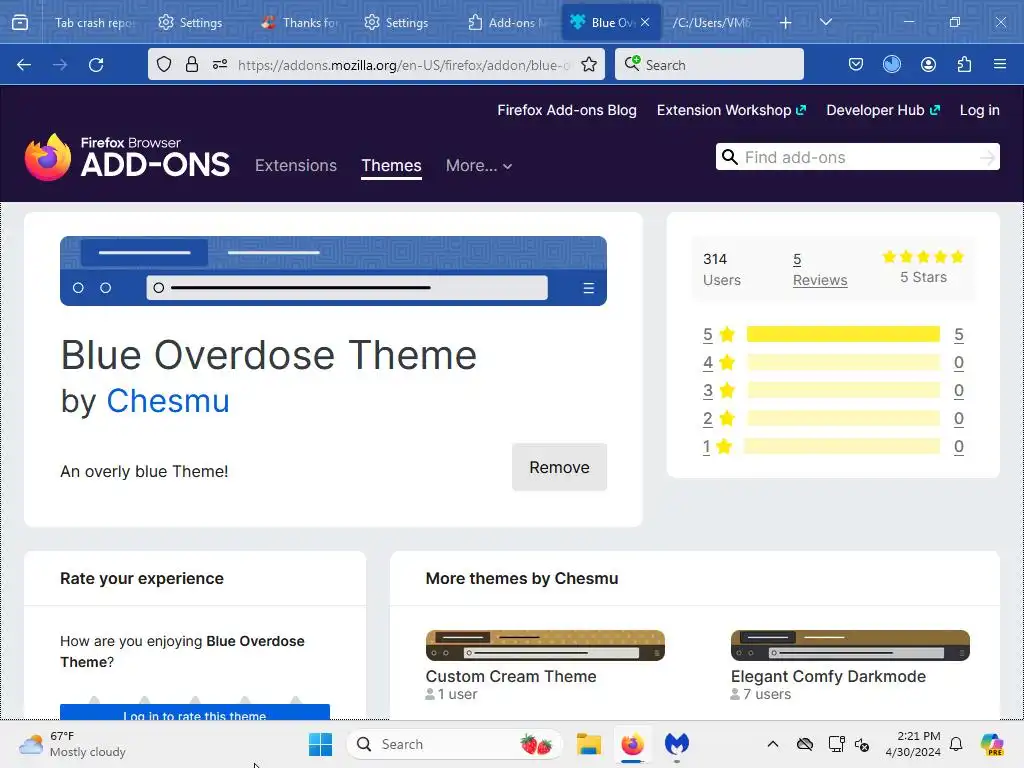Filter reviews by the 5 star bar
The width and height of the screenshot is (1024, 768).
pos(843,334)
